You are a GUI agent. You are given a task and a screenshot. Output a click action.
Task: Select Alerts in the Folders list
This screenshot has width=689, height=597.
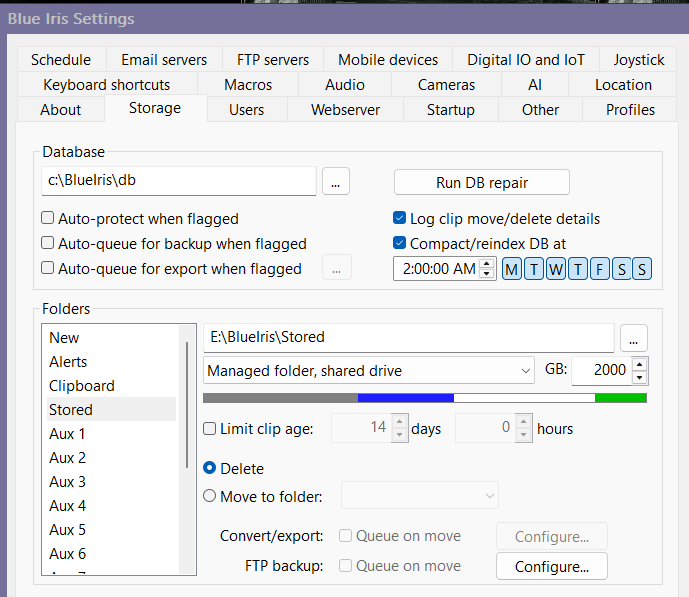pyautogui.click(x=68, y=362)
